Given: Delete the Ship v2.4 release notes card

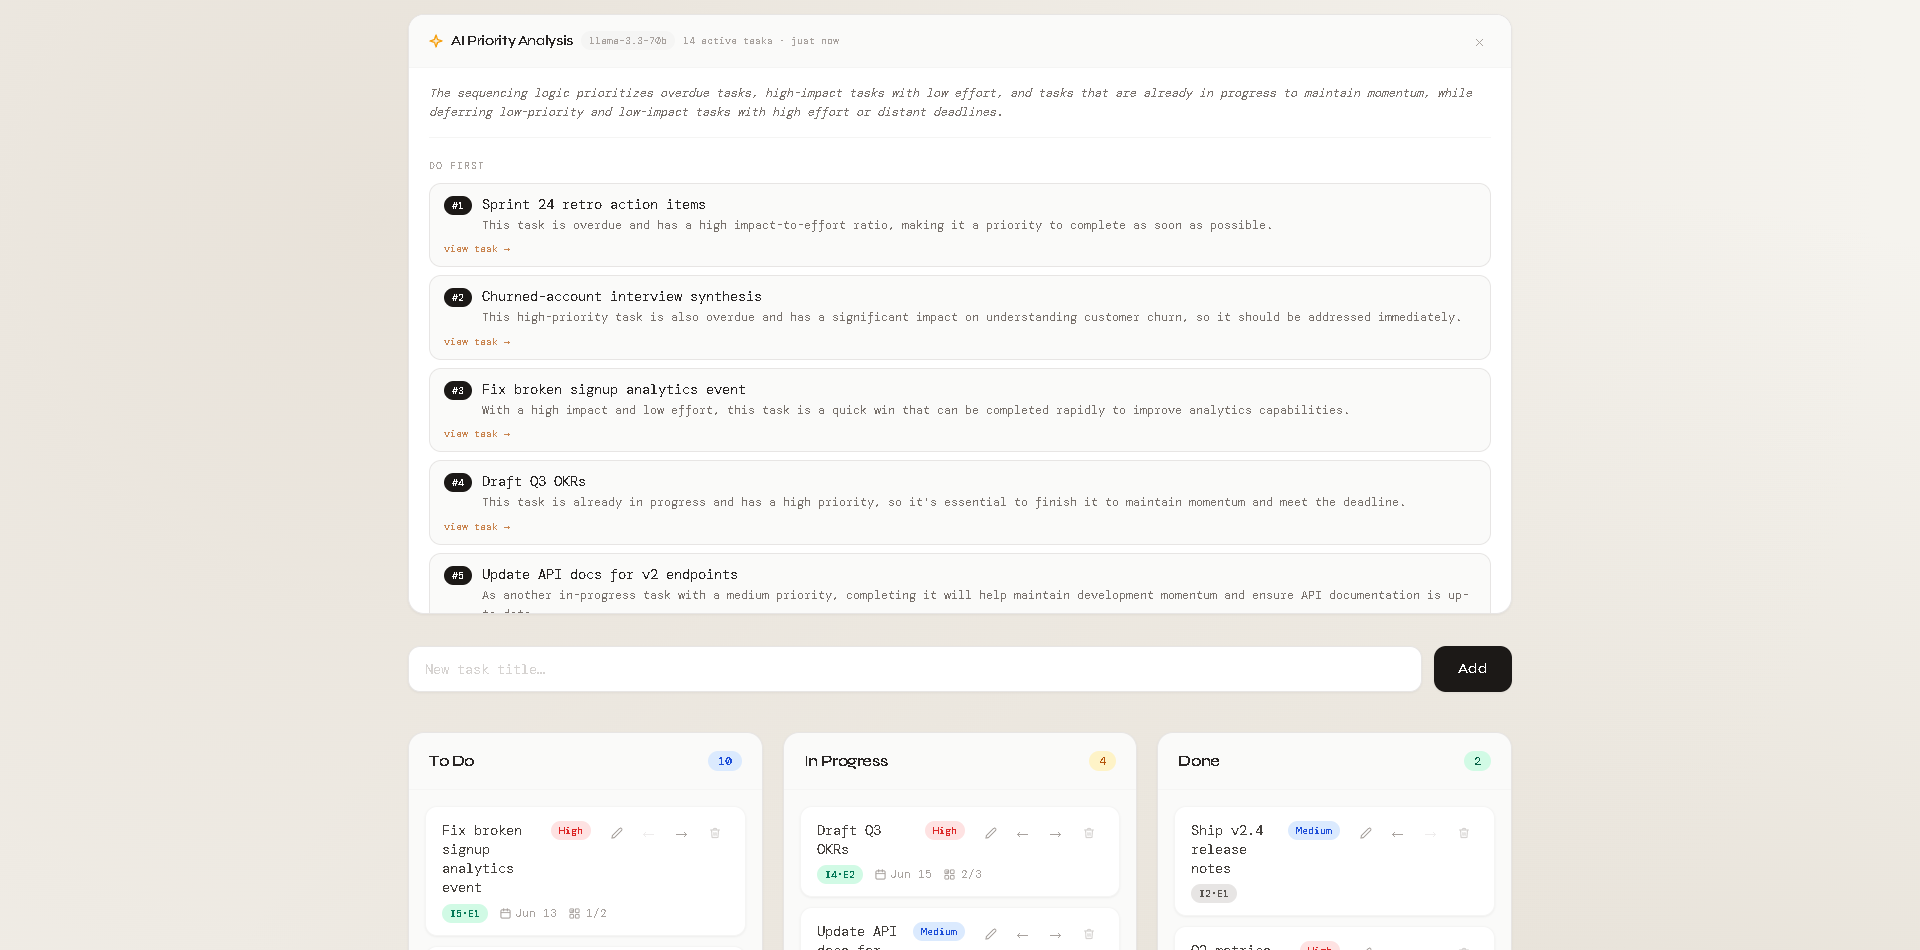Looking at the screenshot, I should pyautogui.click(x=1464, y=833).
